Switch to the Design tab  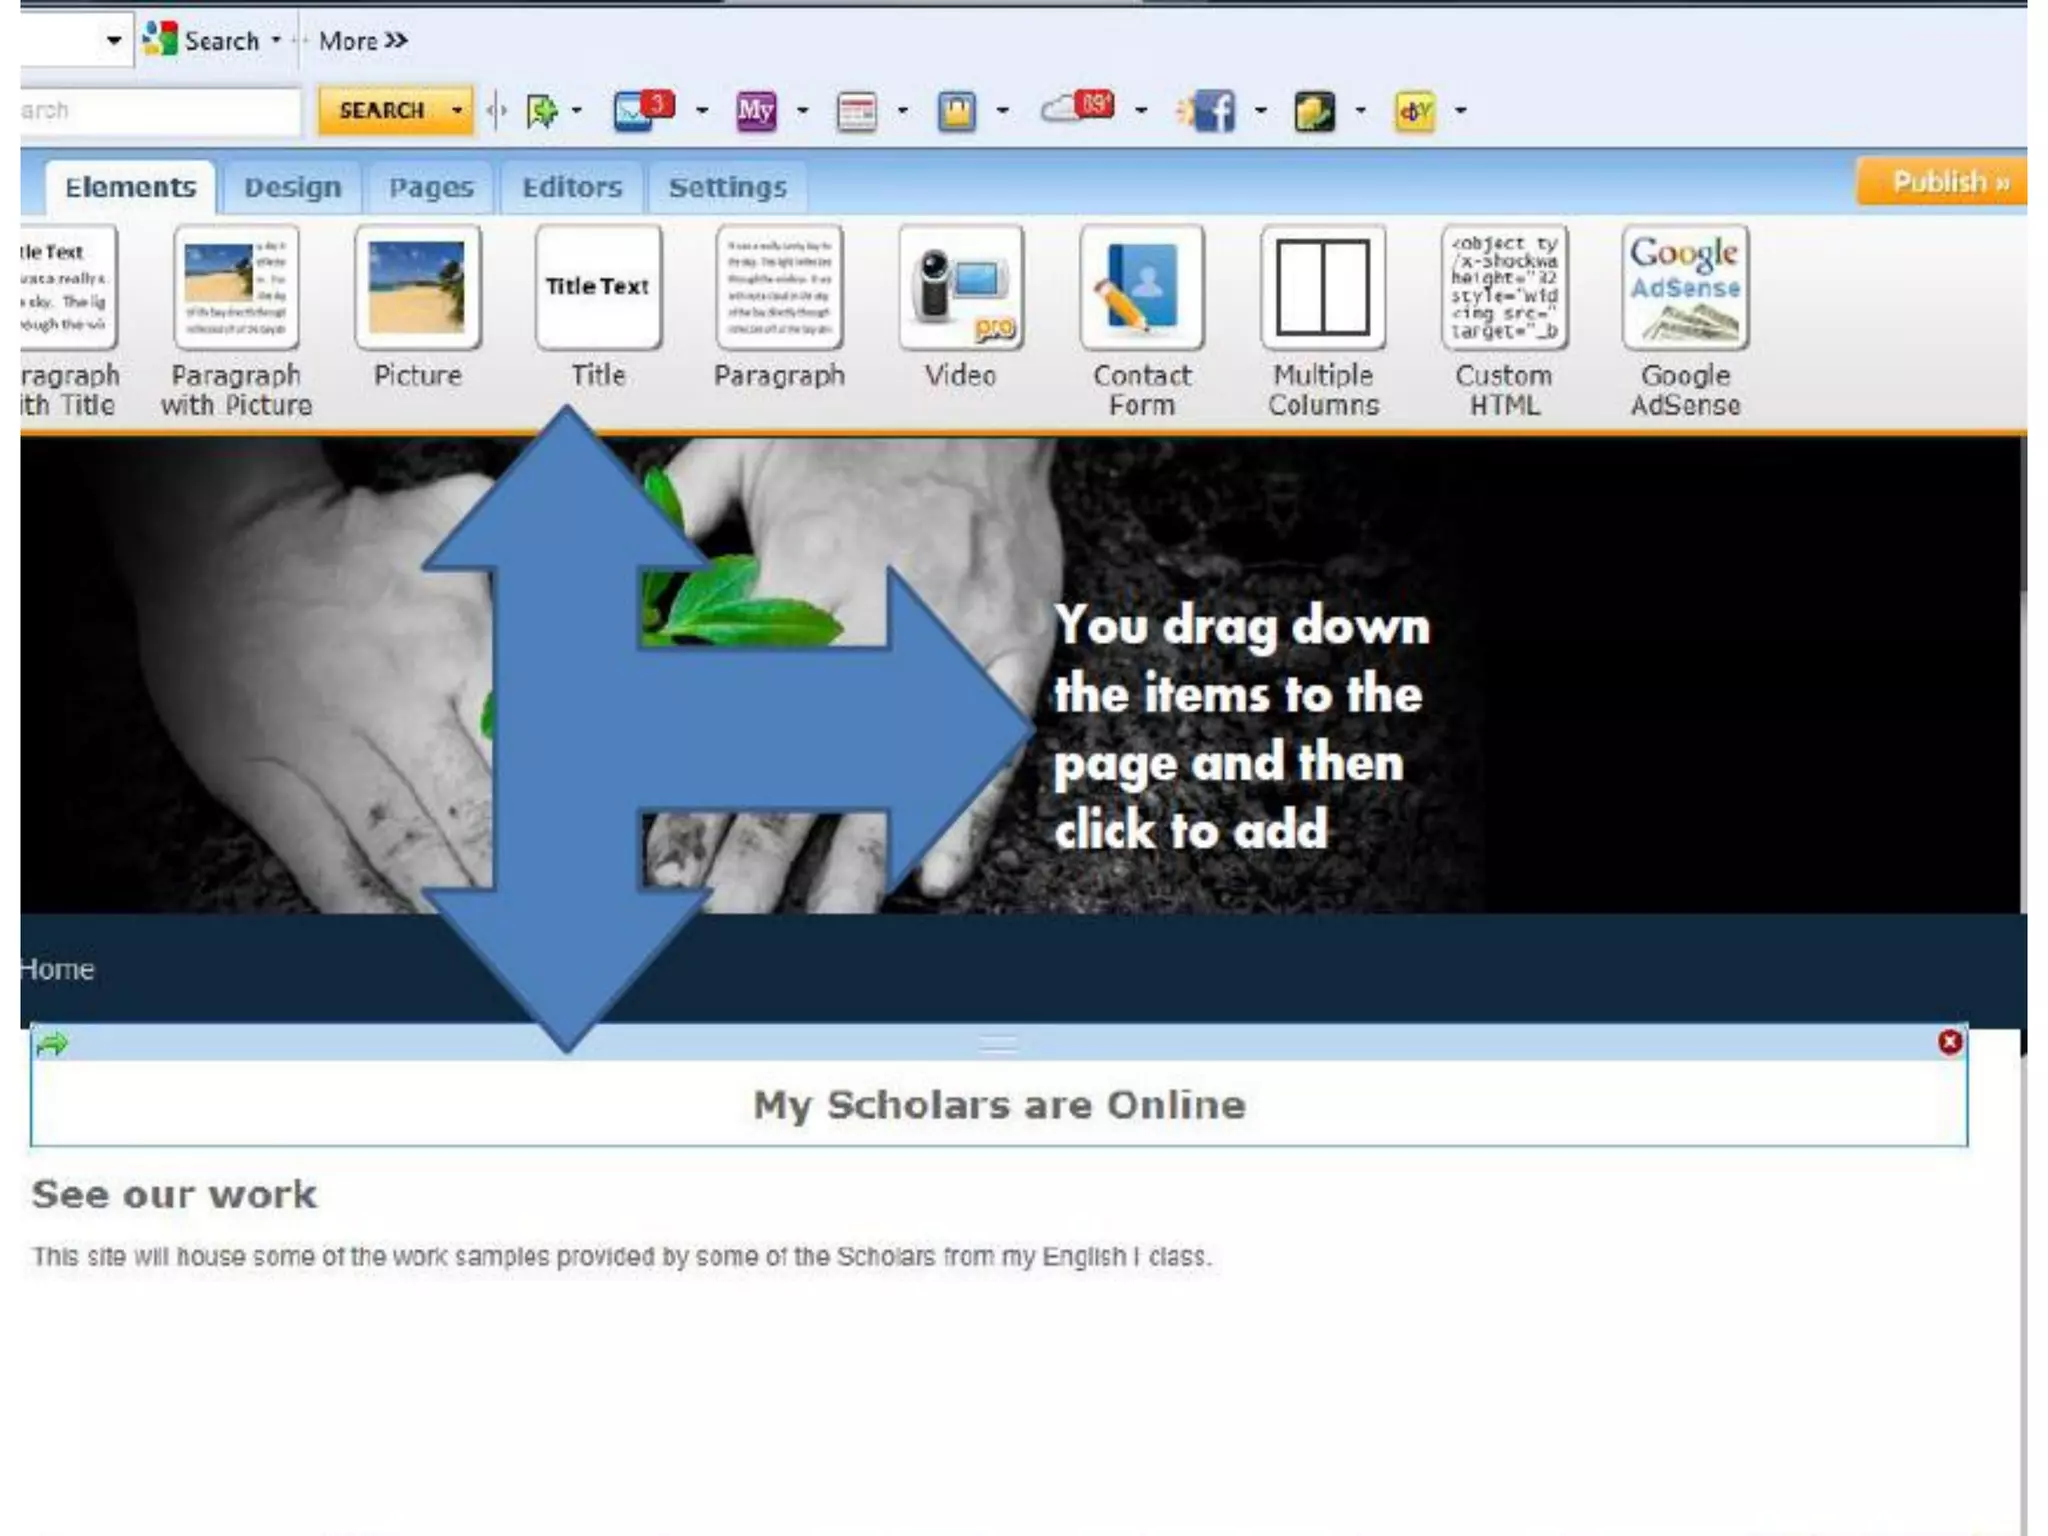(292, 187)
